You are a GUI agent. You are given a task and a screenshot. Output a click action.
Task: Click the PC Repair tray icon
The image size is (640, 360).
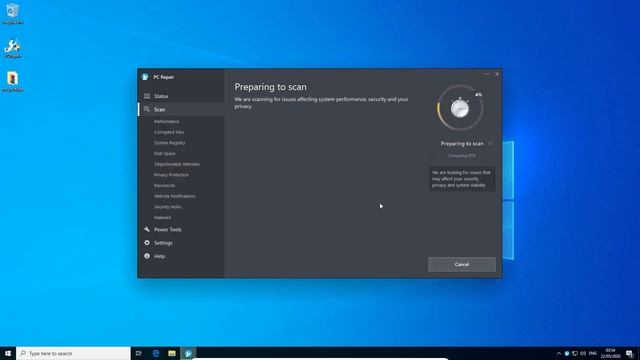(x=567, y=353)
